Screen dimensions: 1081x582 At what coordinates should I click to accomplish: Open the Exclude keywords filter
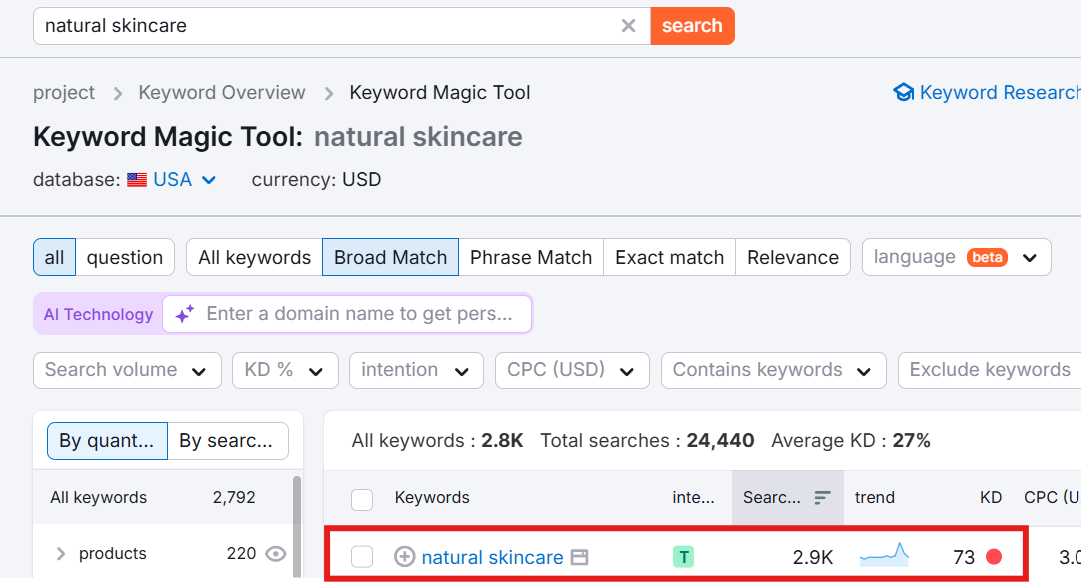(990, 370)
